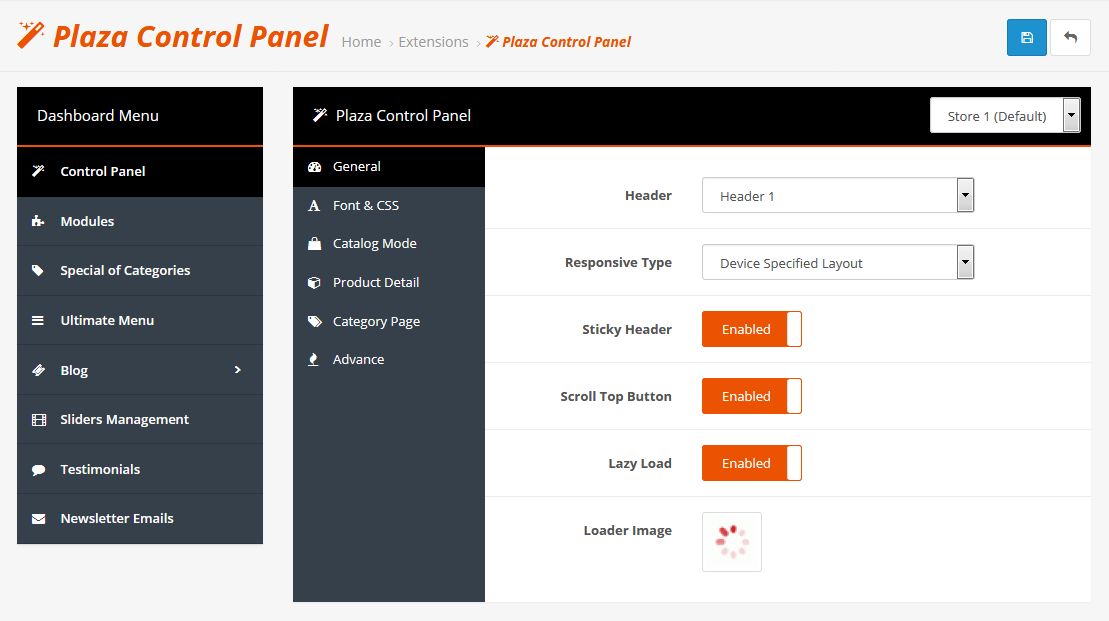
Task: Switch to the Catalog Mode tab
Action: point(389,244)
